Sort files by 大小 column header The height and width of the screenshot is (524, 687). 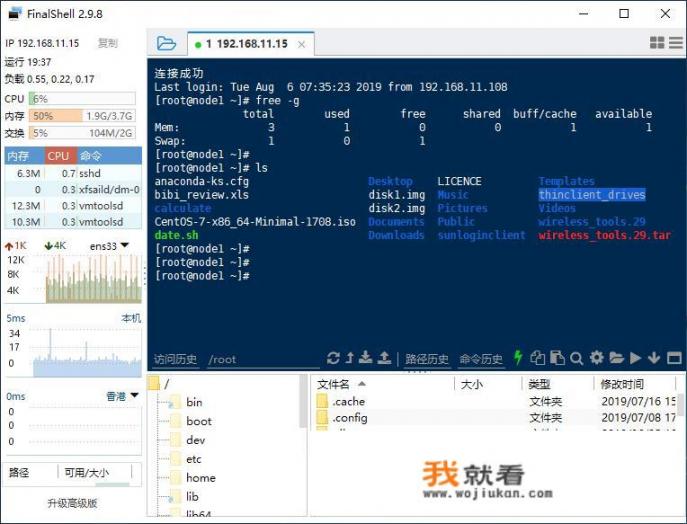[x=488, y=384]
